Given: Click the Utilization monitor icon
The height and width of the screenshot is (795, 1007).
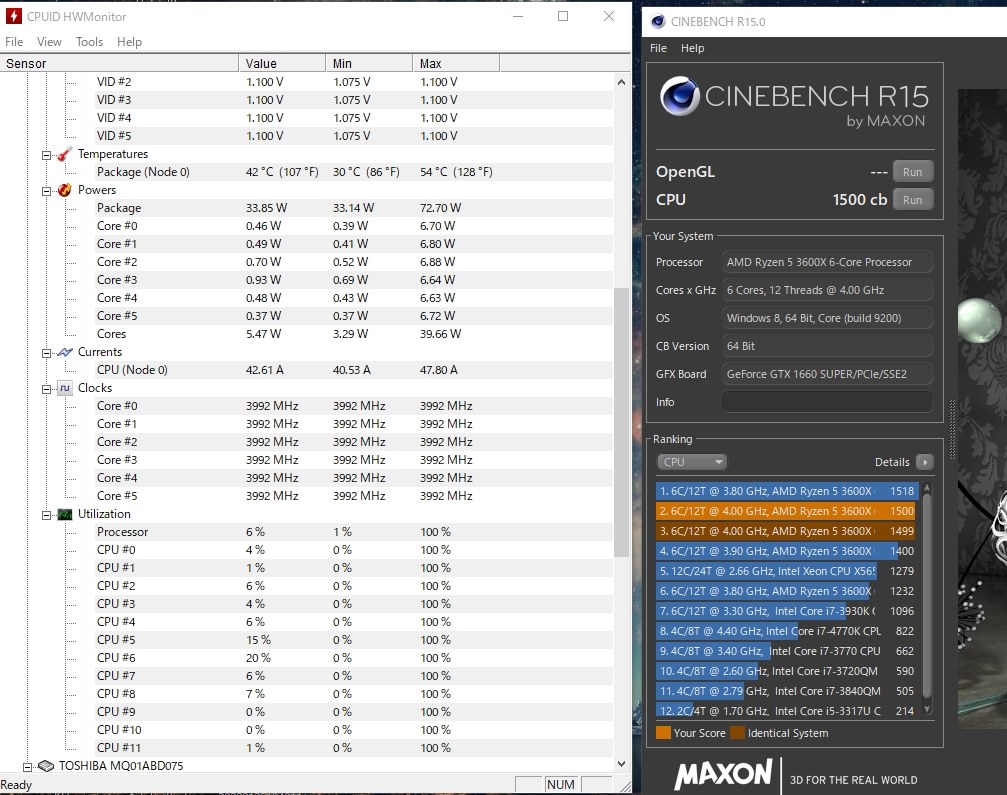Looking at the screenshot, I should coord(64,514).
